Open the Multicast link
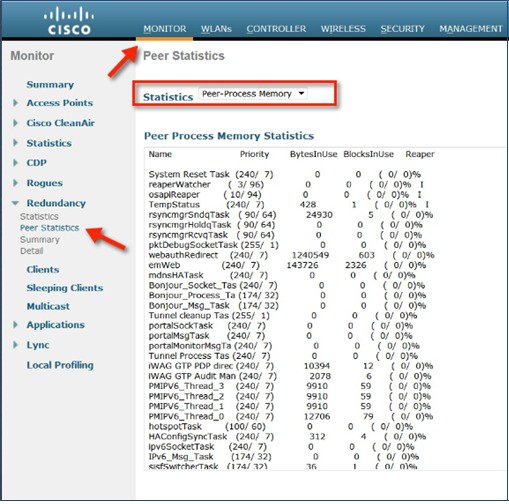 pyautogui.click(x=48, y=306)
